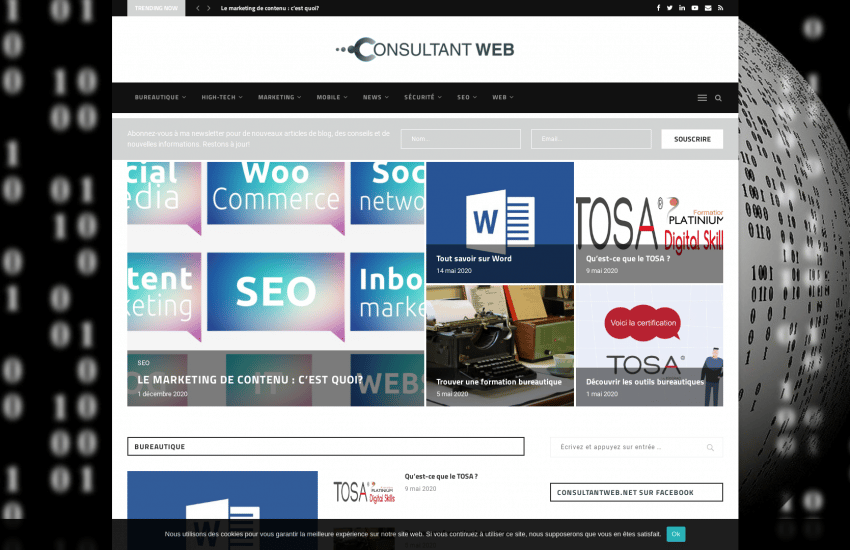Show previous trending headline arrow
This screenshot has height=550, width=850.
coord(198,8)
